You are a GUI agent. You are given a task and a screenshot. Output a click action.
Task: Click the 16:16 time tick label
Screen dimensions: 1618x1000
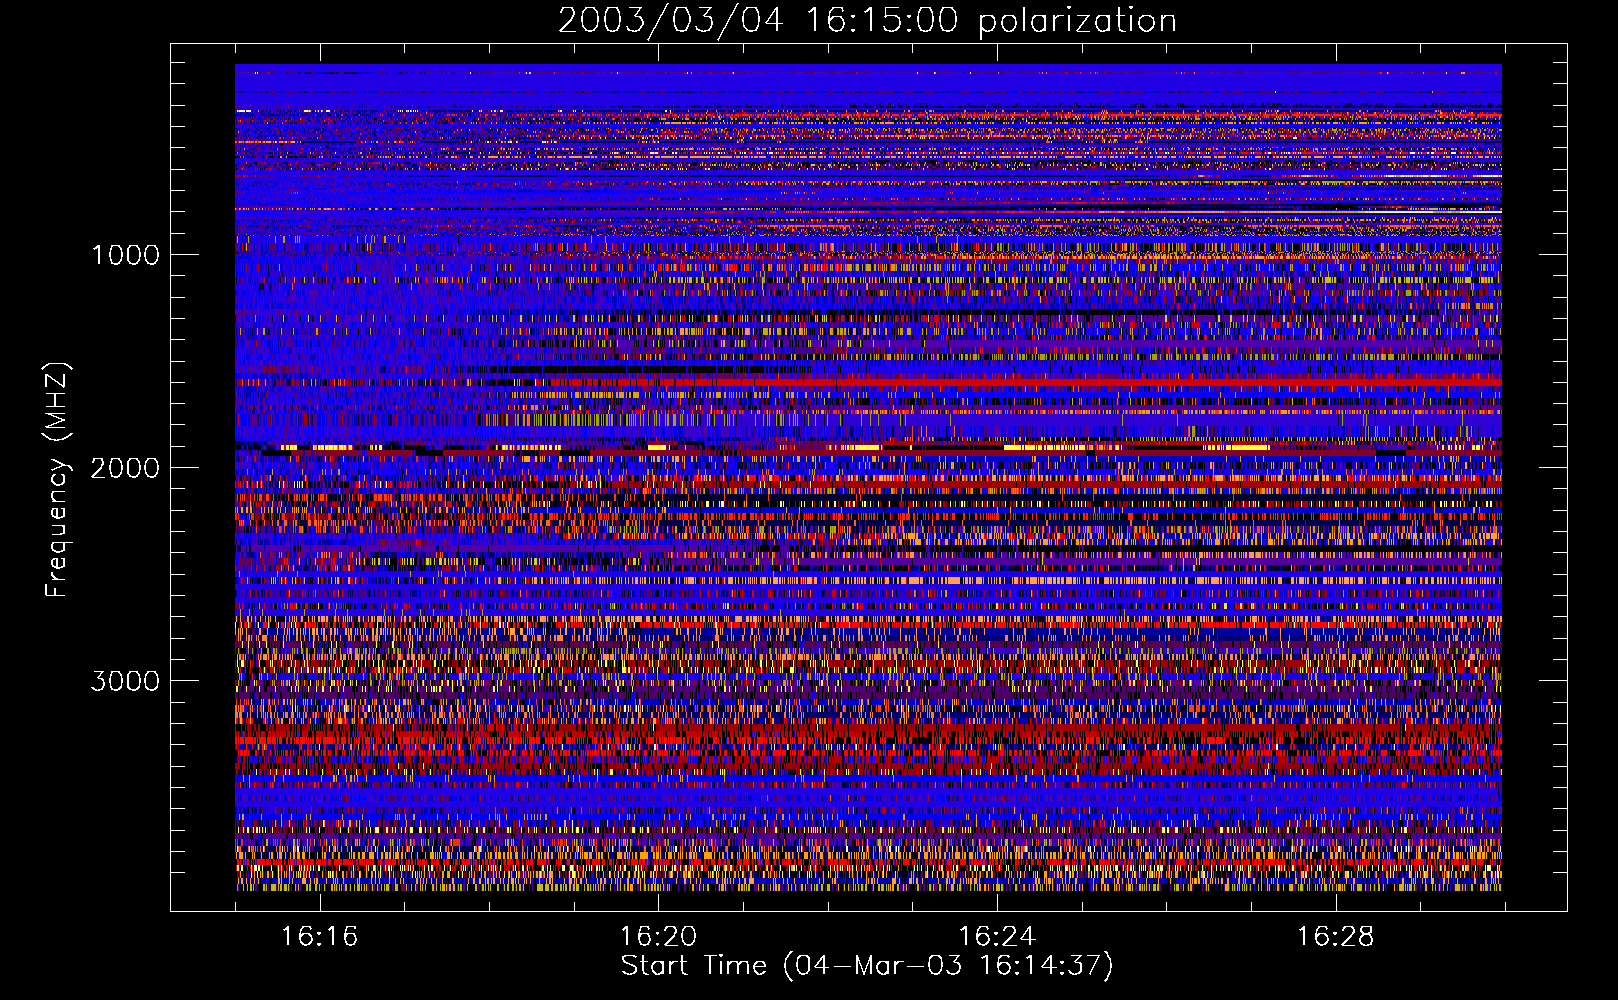pyautogui.click(x=319, y=937)
